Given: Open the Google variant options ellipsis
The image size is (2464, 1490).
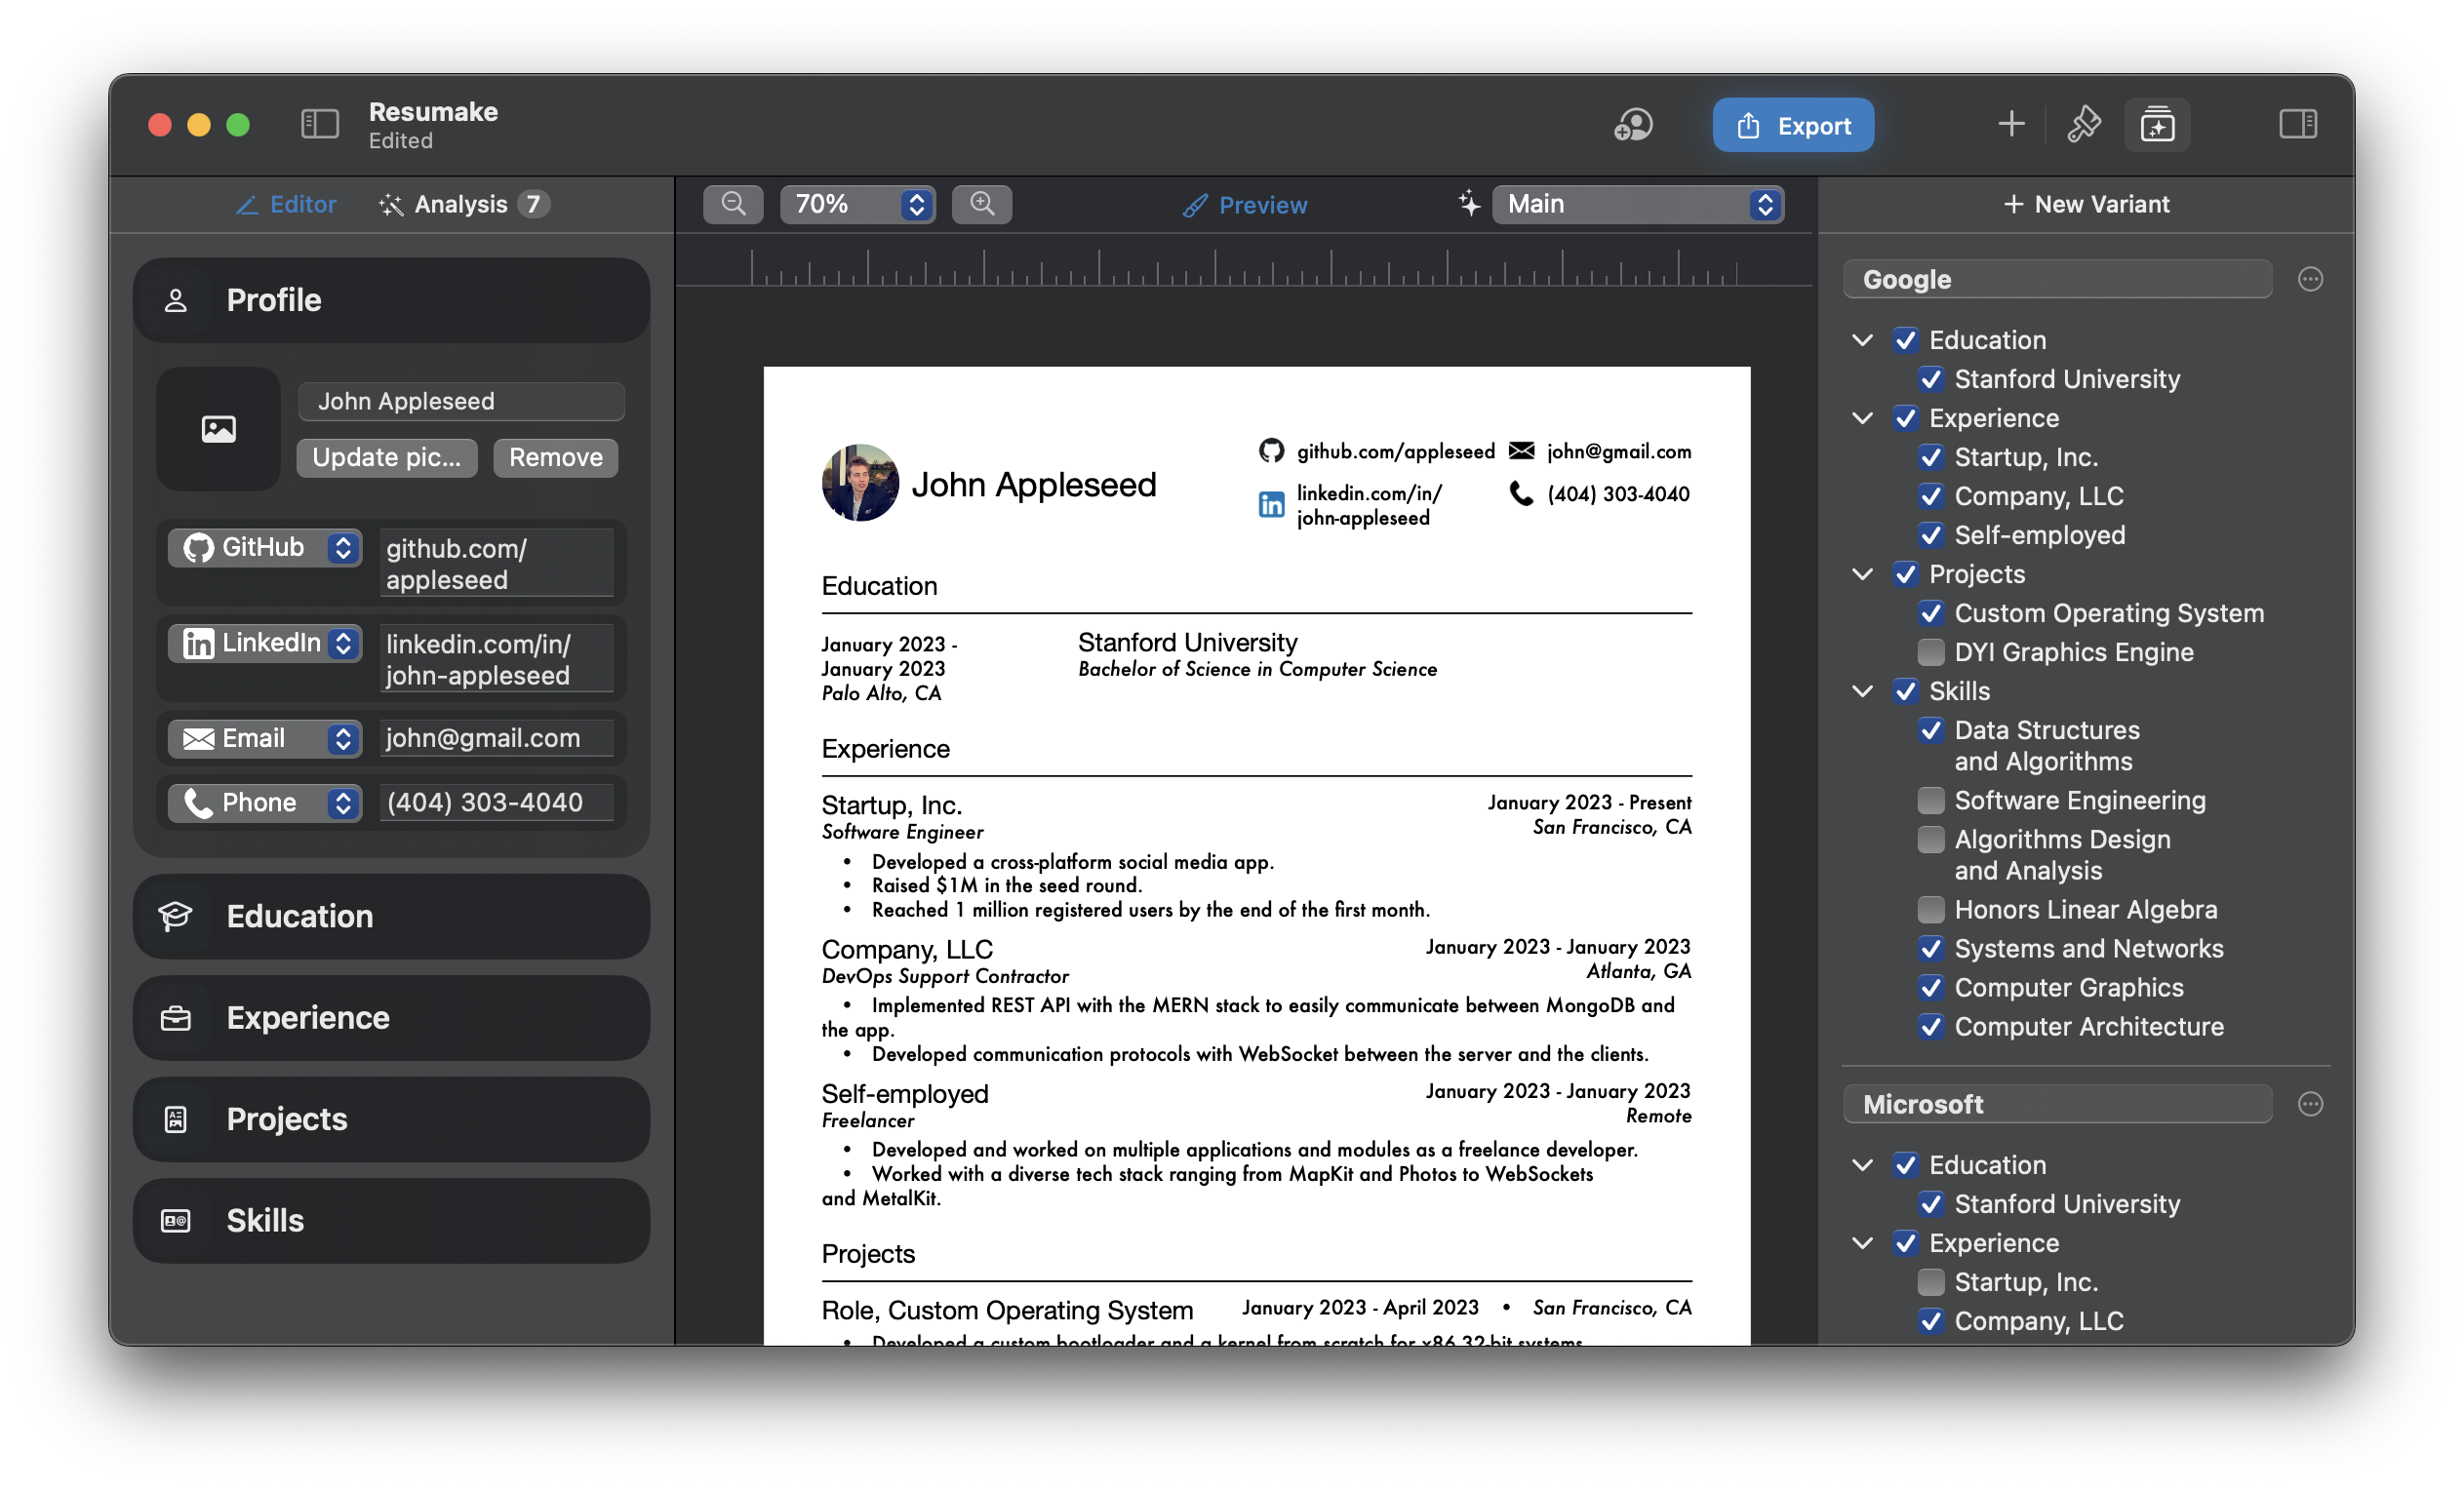Looking at the screenshot, I should 2310,280.
